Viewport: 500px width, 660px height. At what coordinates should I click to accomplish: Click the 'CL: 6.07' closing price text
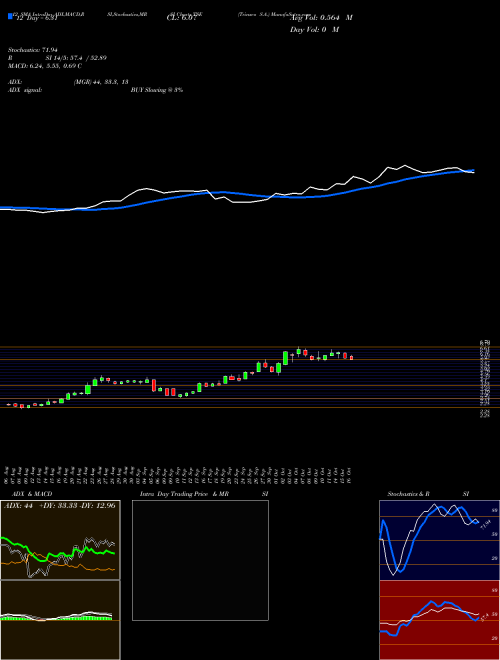(181, 18)
